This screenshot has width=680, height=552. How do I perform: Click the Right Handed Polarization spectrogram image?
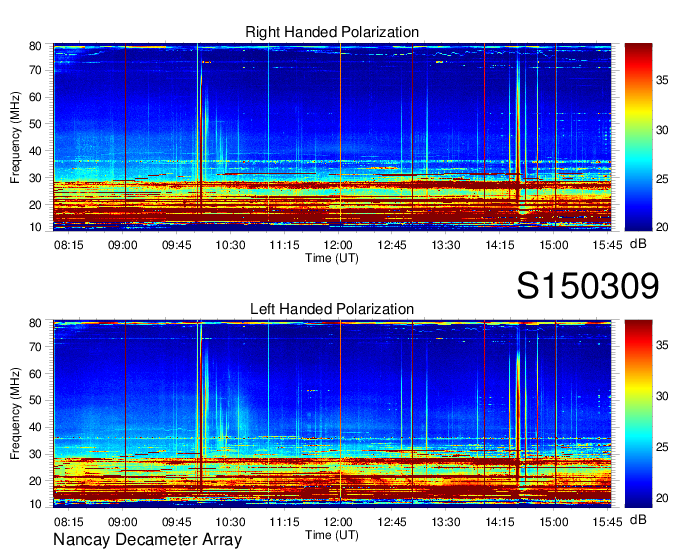tap(332, 137)
